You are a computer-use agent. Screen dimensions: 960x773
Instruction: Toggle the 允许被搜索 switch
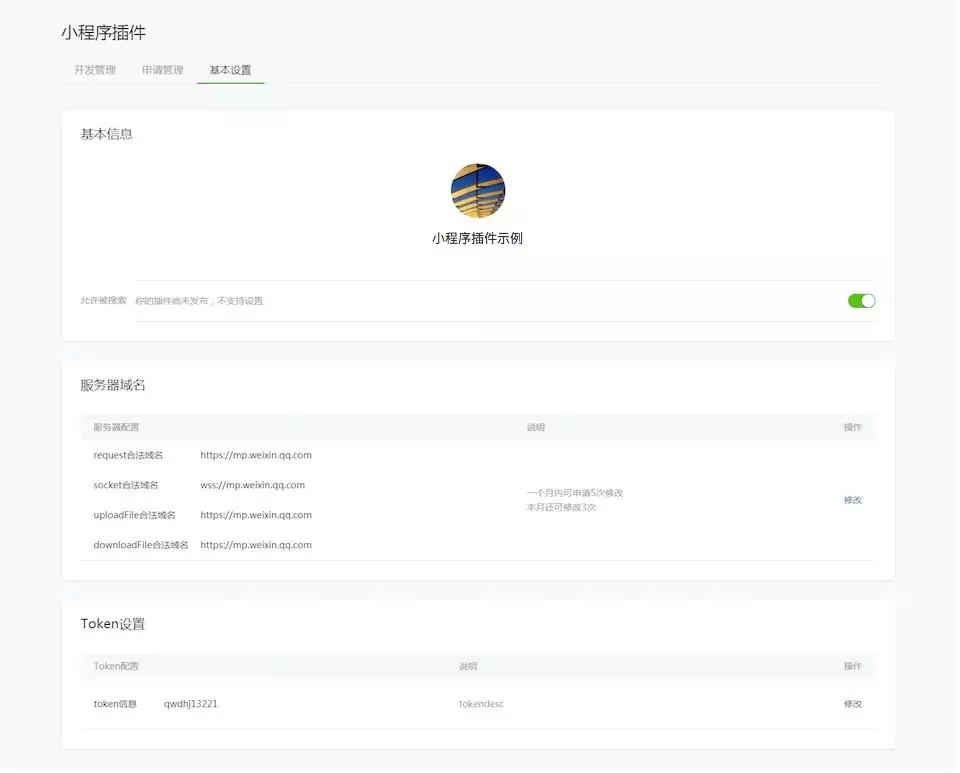point(861,301)
